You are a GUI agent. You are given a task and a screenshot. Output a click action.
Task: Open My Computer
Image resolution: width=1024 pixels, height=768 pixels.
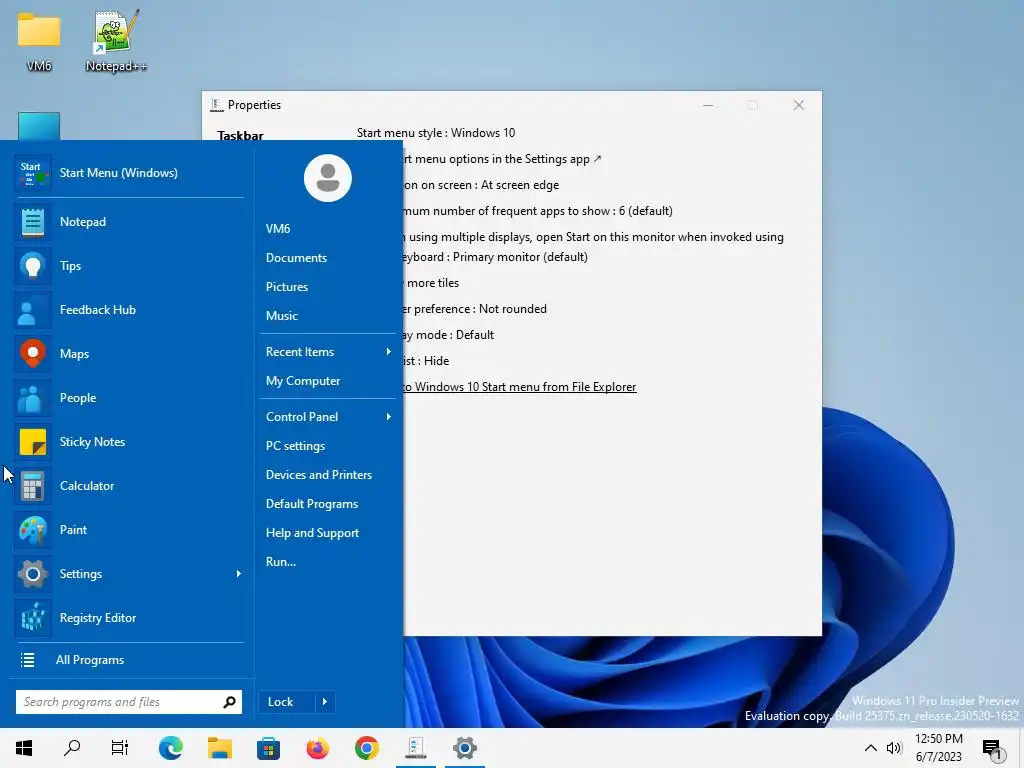tap(303, 381)
